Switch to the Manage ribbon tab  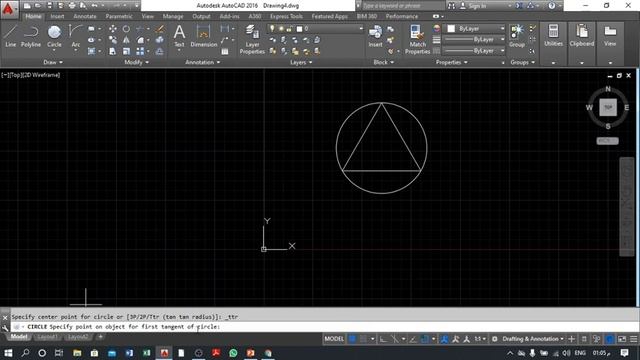173,16
